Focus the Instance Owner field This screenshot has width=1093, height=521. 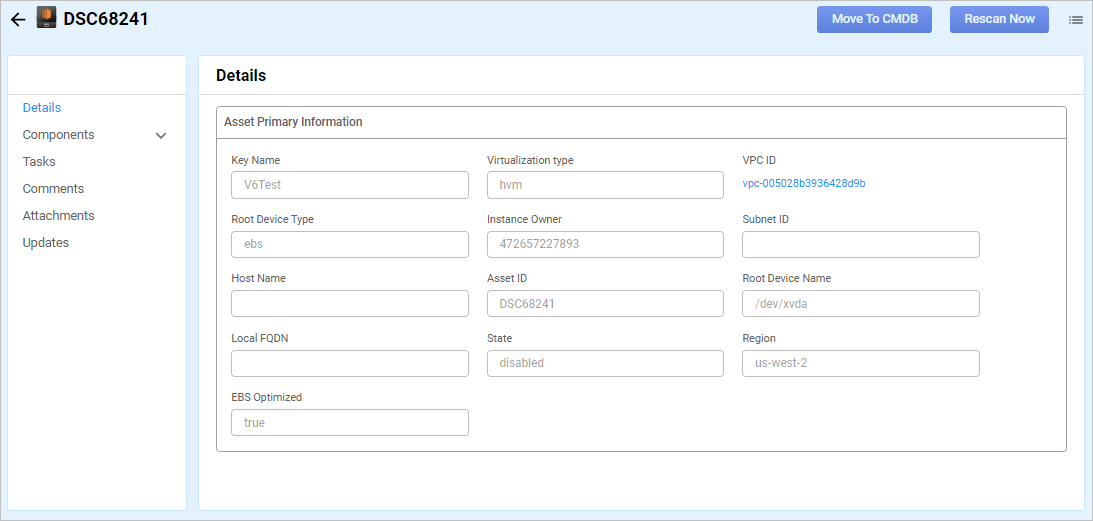click(x=604, y=245)
